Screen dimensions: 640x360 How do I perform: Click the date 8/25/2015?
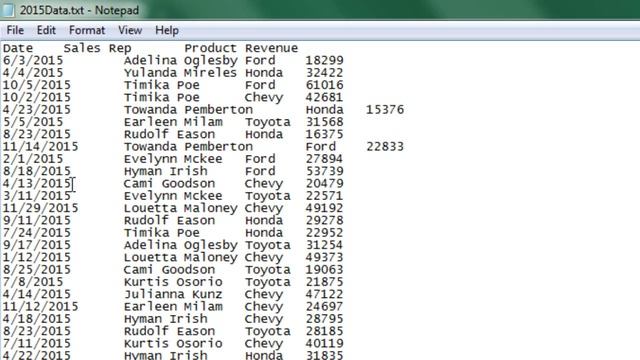click(37, 270)
